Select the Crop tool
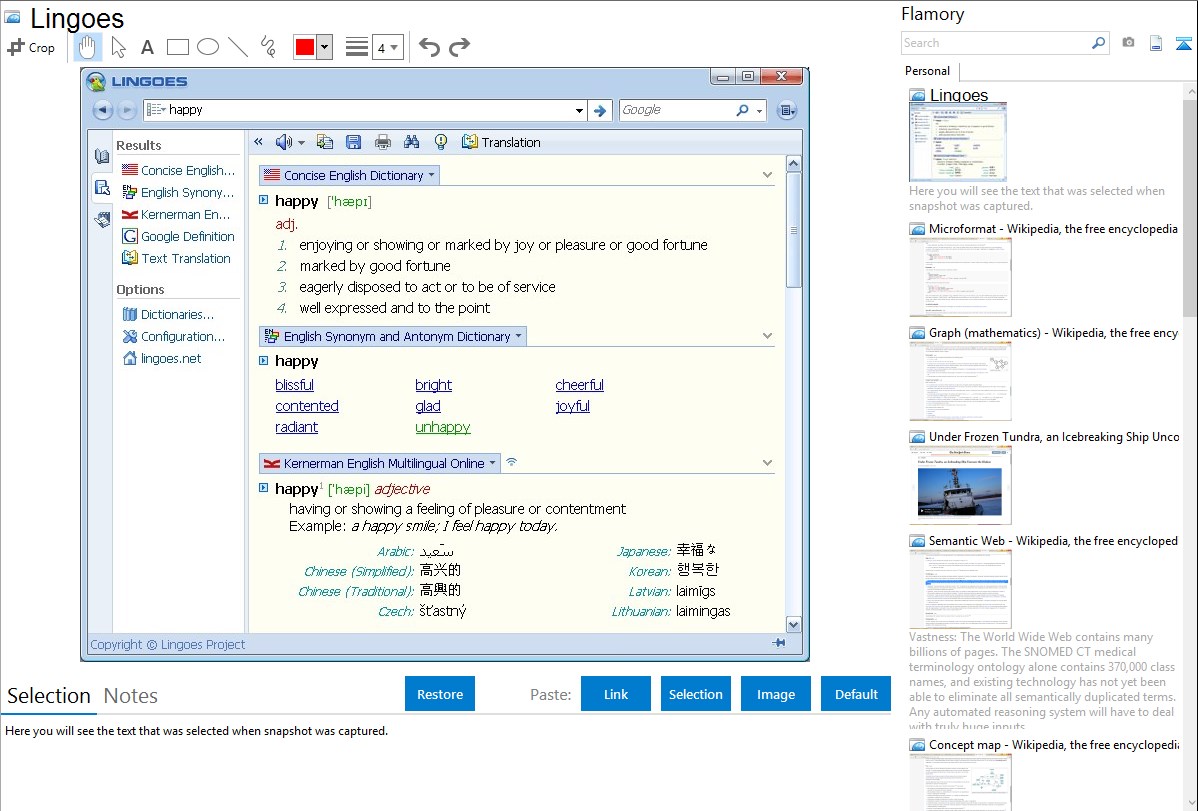 [31, 47]
